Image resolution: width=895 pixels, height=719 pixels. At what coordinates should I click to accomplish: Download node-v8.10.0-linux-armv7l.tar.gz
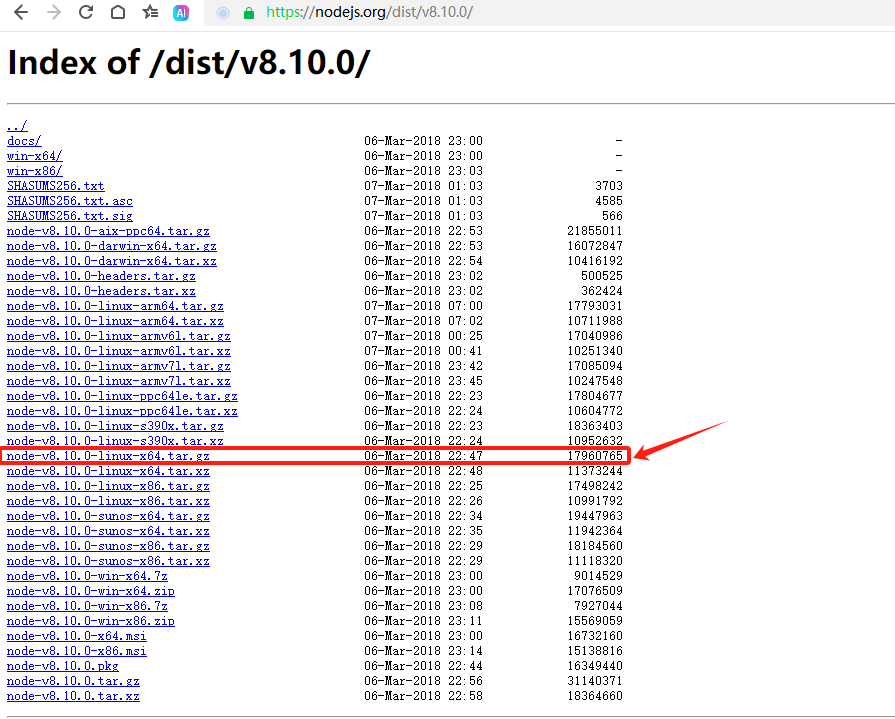tap(119, 366)
